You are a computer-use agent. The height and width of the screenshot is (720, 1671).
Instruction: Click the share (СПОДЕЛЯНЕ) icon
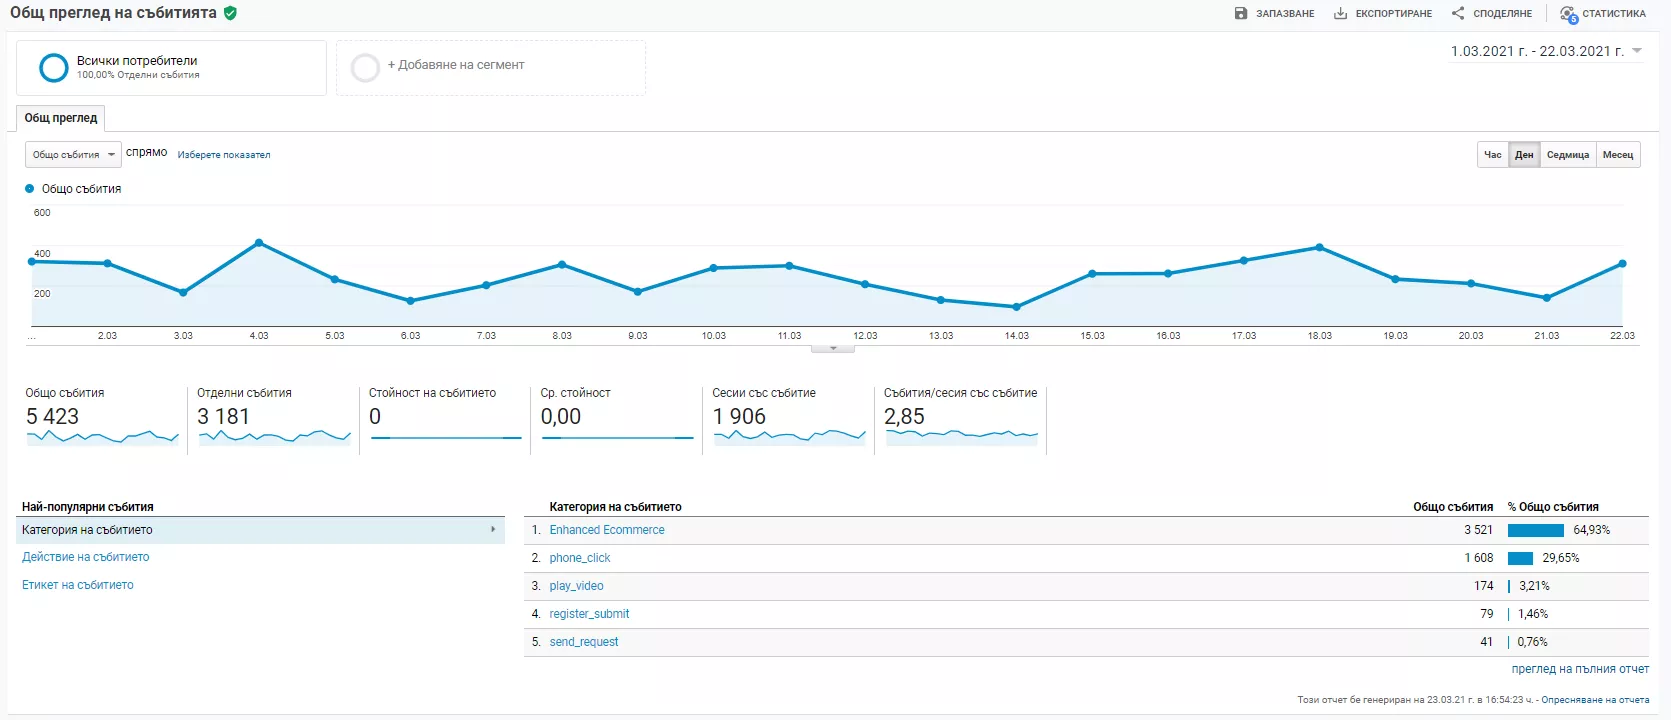pyautogui.click(x=1458, y=13)
